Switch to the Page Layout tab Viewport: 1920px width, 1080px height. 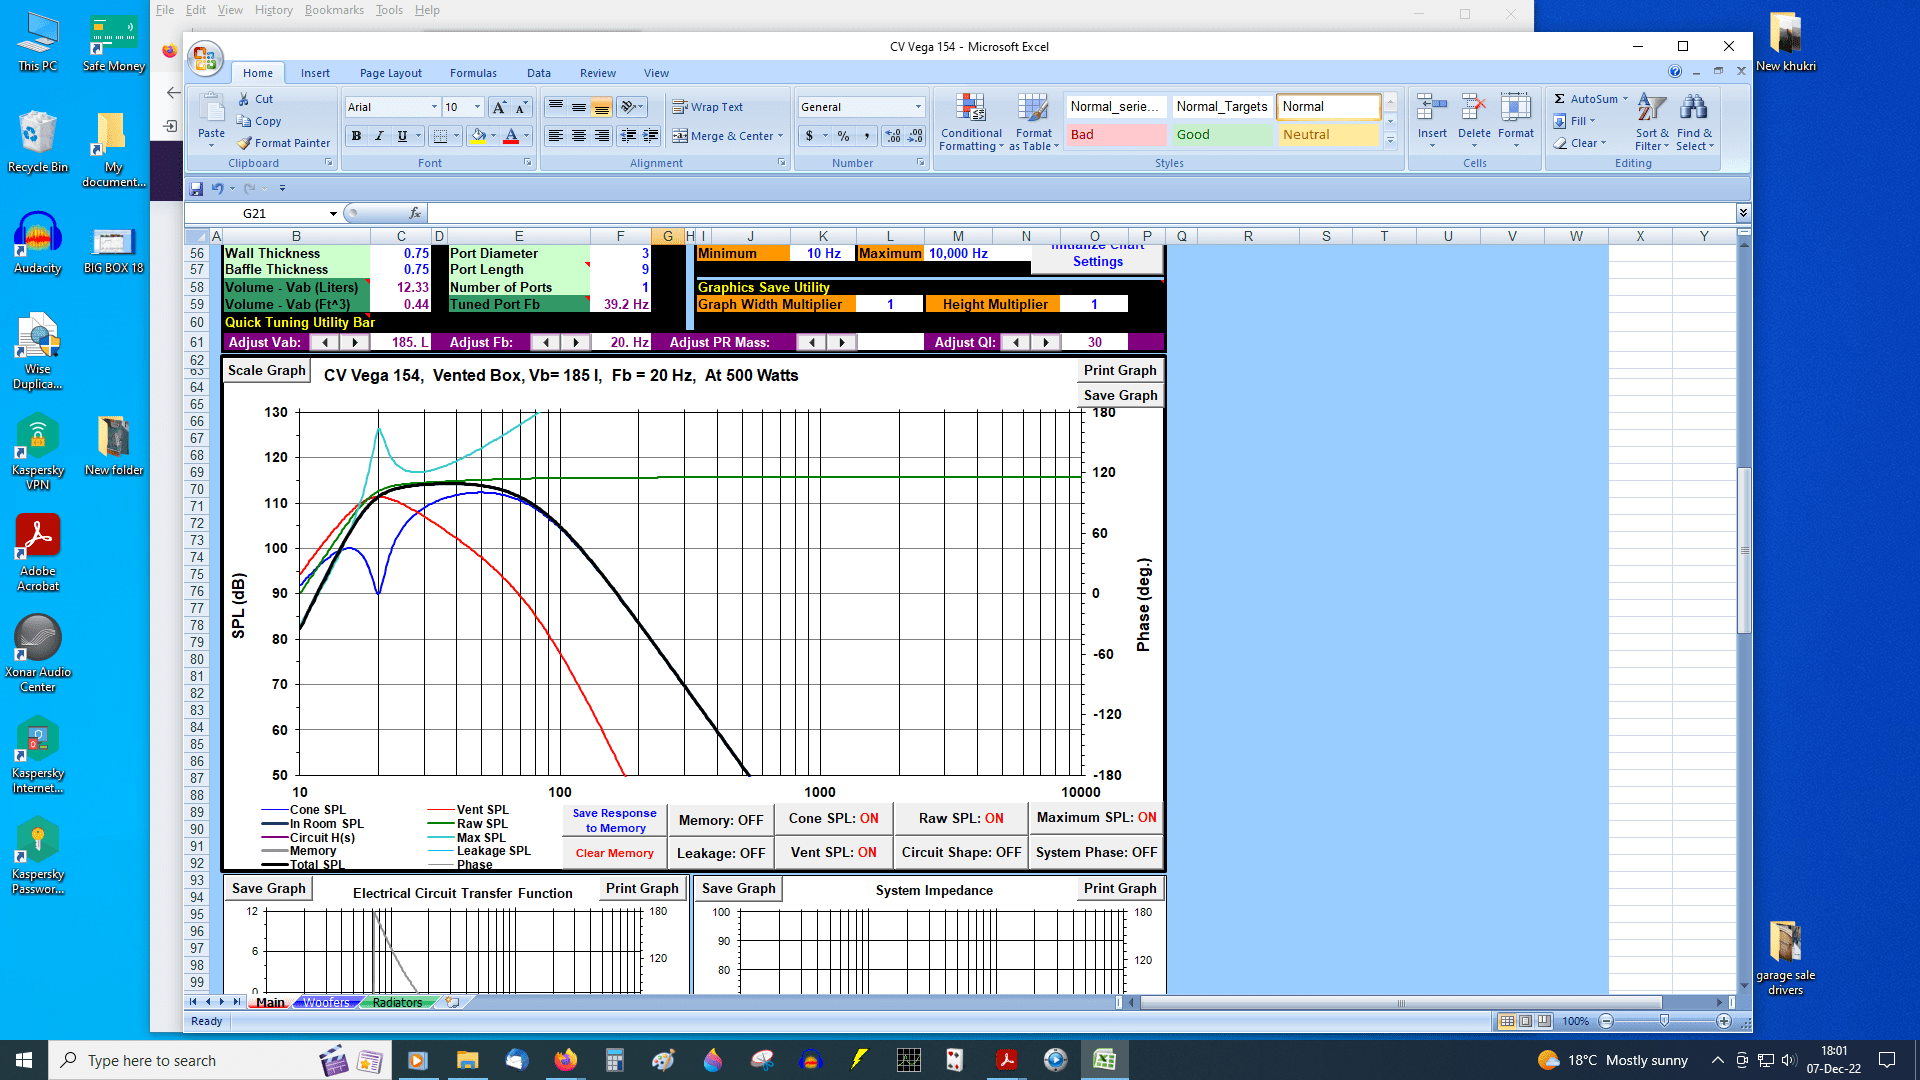(391, 73)
